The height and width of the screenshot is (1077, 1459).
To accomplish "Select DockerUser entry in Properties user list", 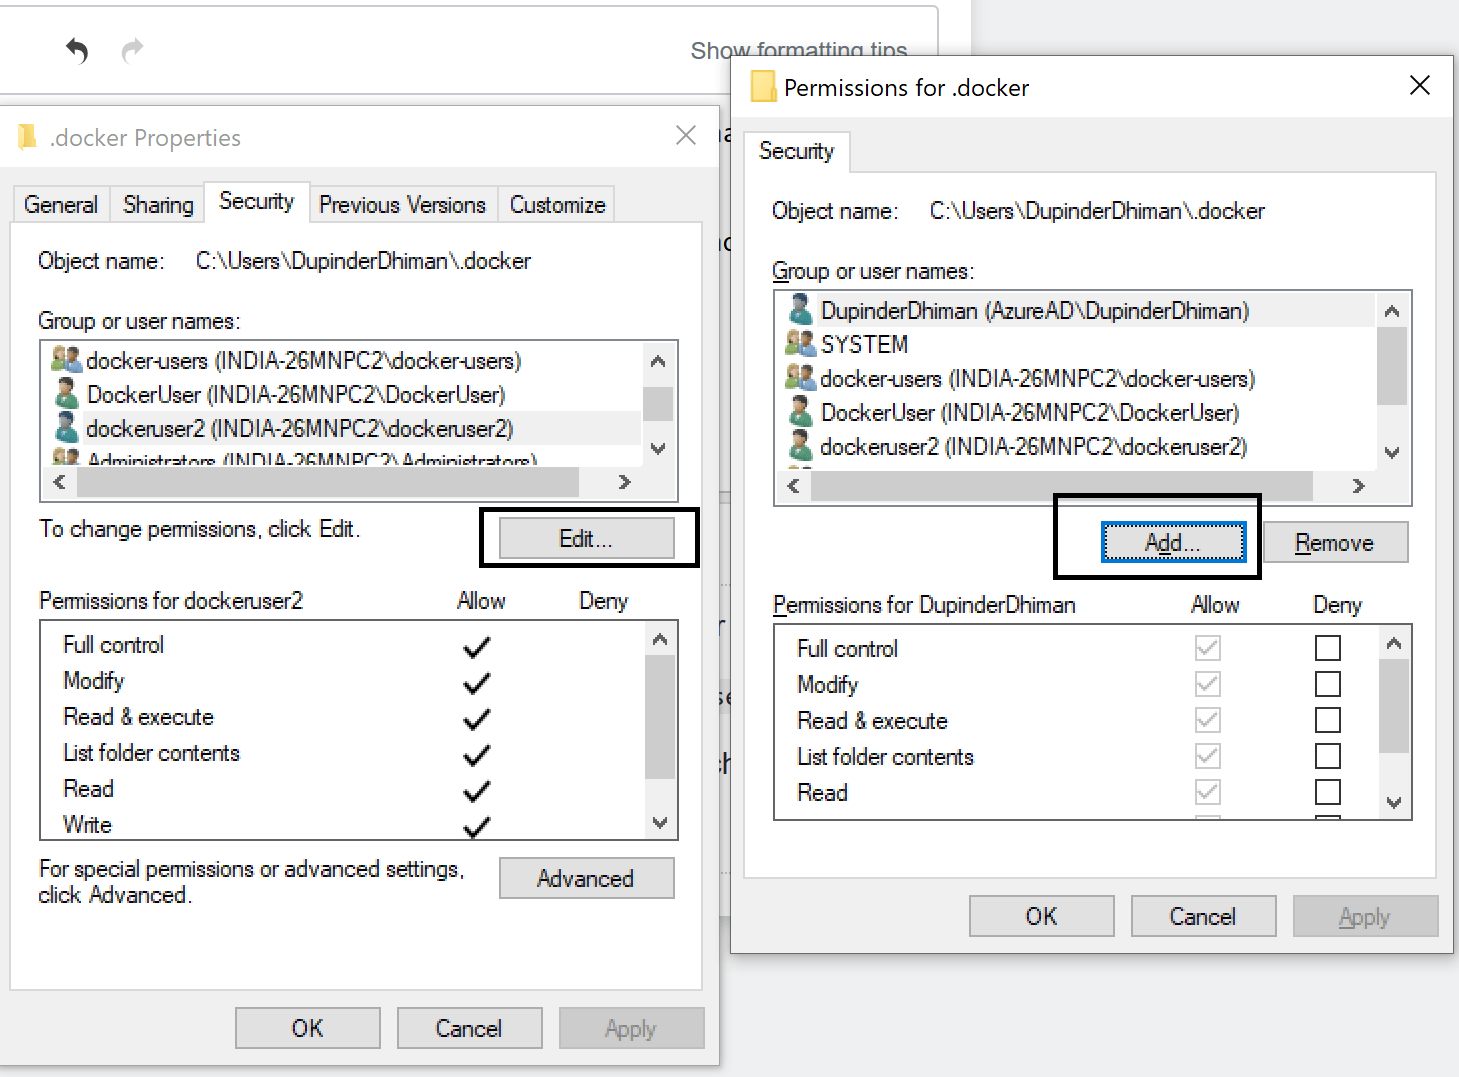I will tap(295, 395).
